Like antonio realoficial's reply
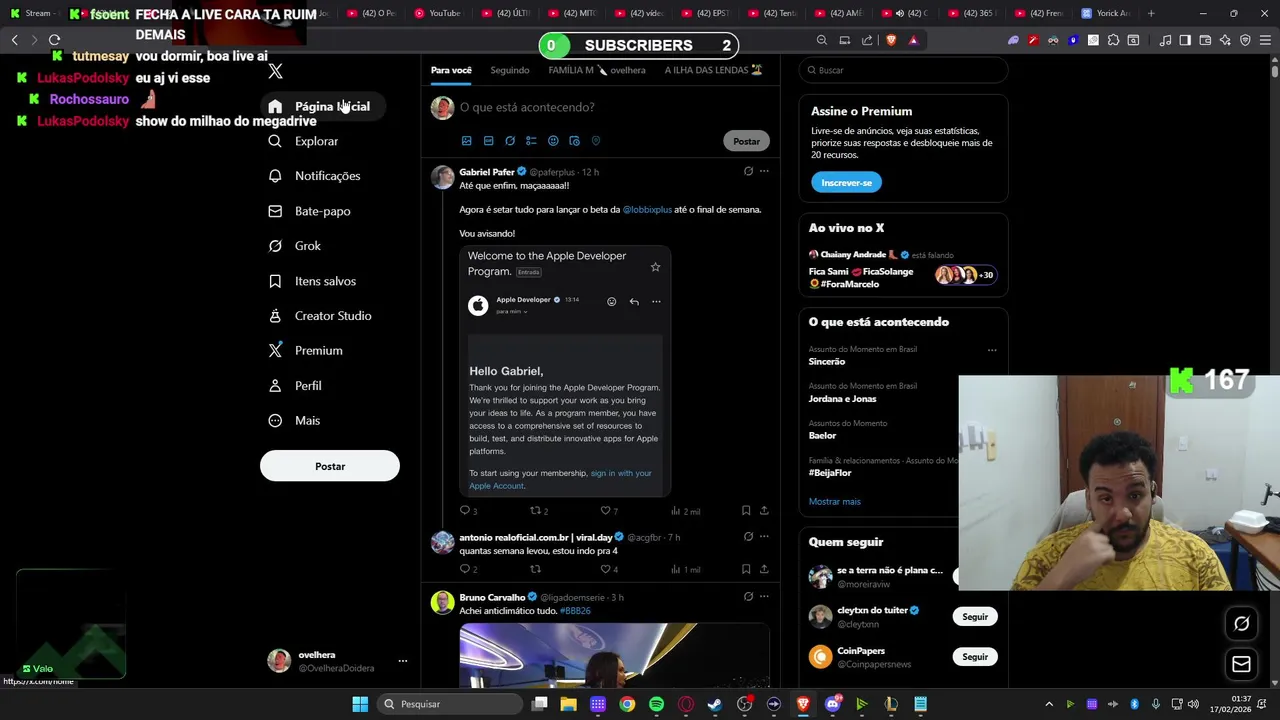 click(609, 569)
